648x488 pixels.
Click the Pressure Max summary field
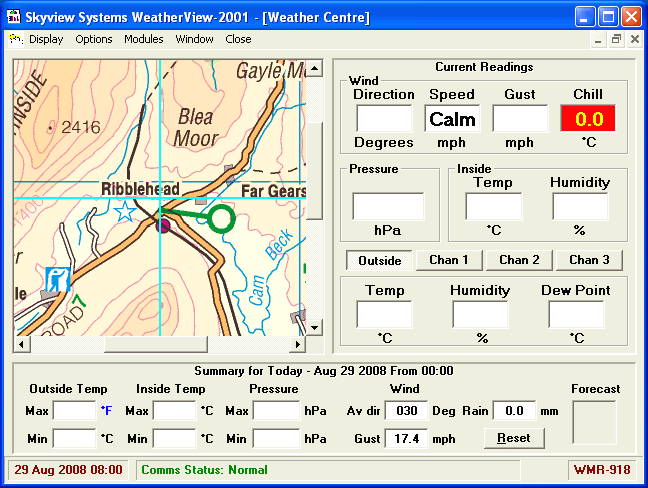click(276, 411)
